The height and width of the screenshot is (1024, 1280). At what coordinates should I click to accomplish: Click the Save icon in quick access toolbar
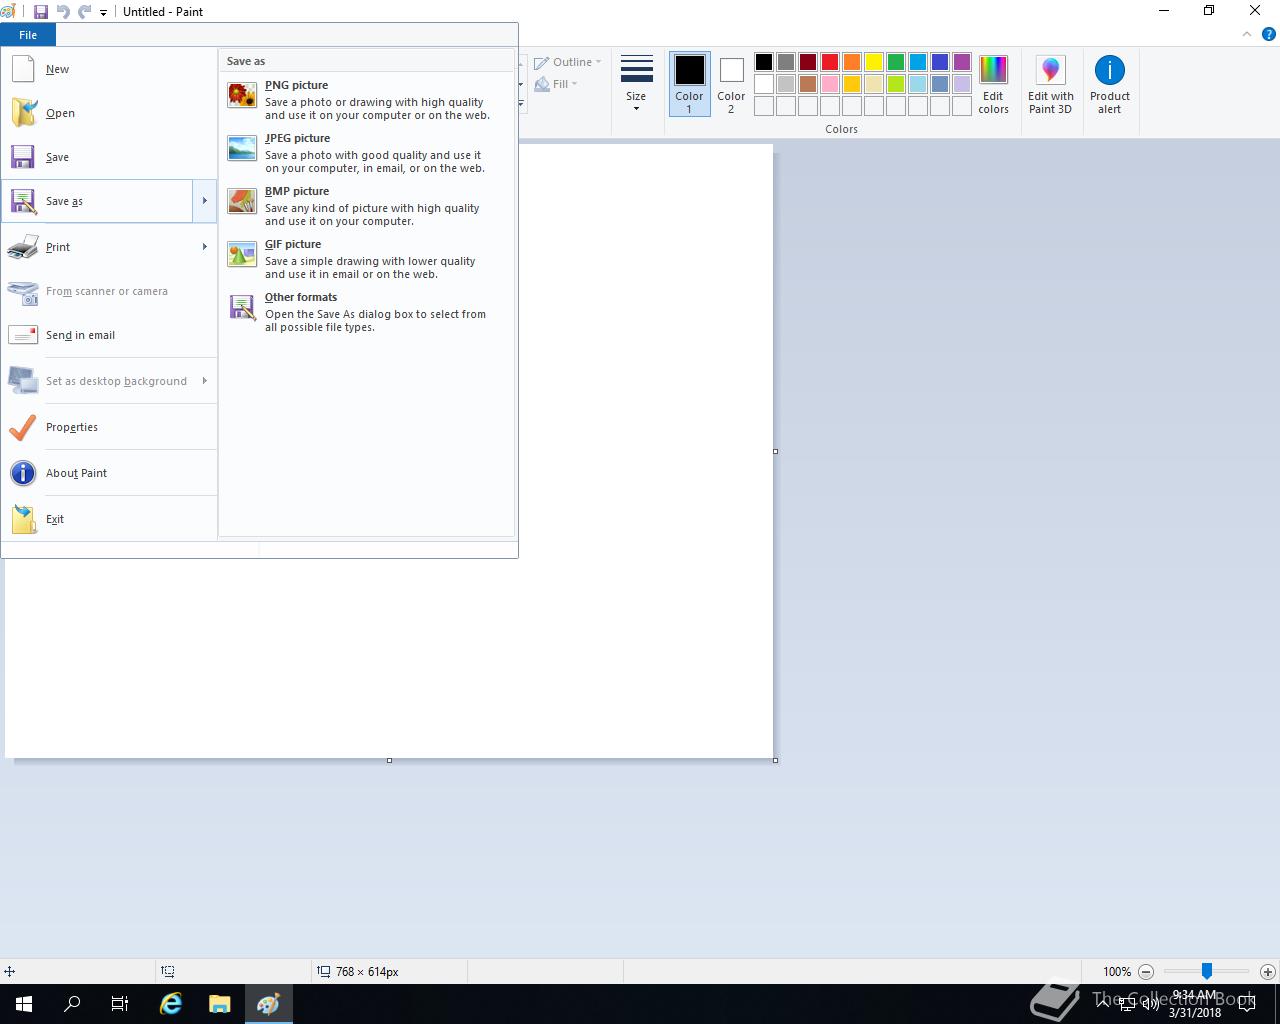coord(41,12)
